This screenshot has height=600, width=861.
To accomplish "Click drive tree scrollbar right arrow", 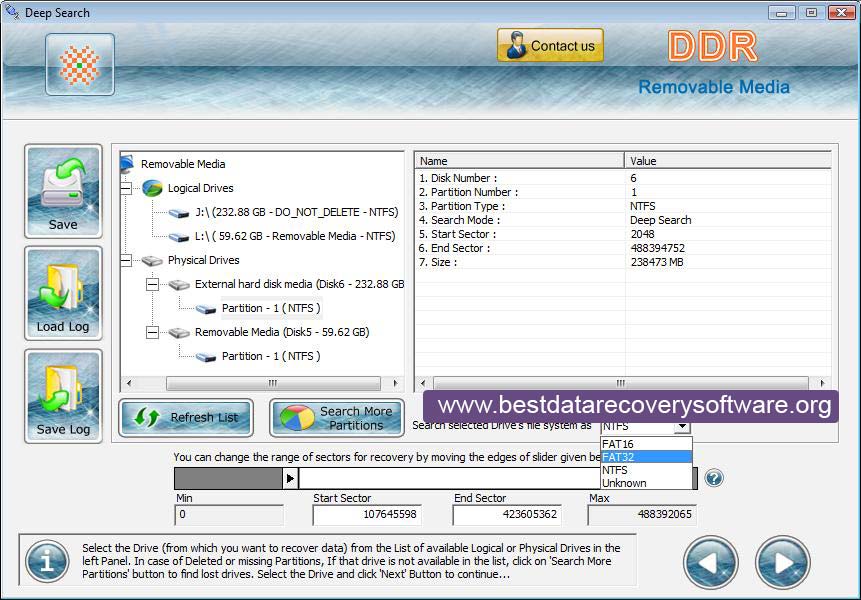I will coord(395,383).
